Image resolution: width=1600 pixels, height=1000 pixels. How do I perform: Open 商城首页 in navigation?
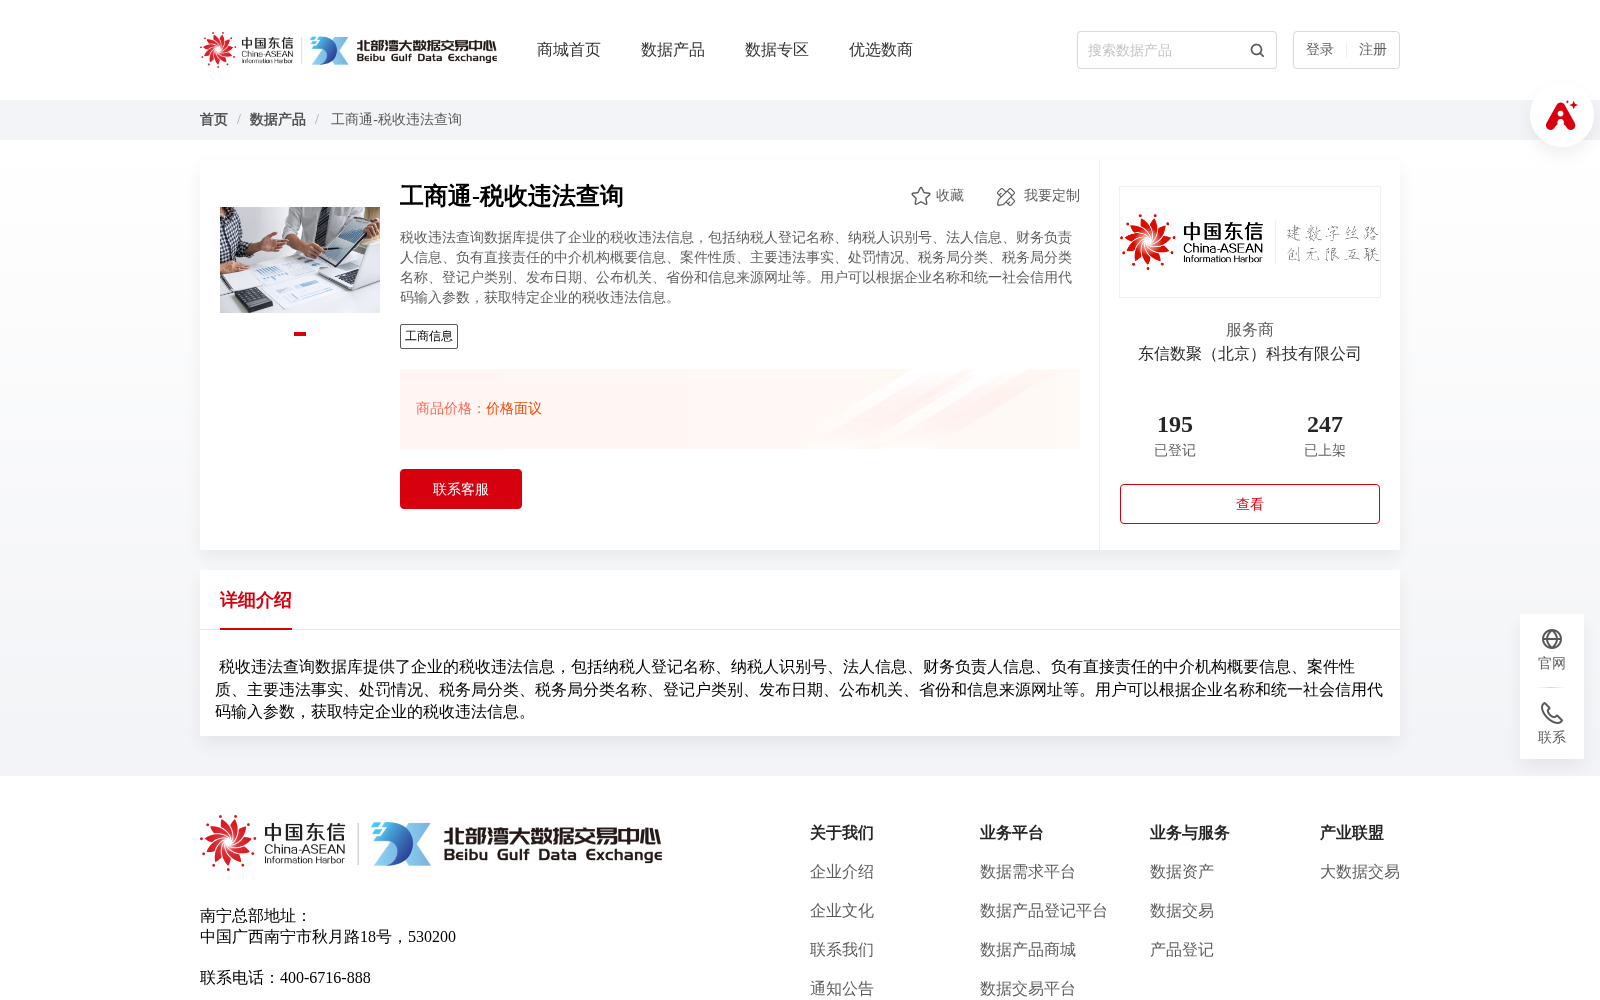[569, 50]
